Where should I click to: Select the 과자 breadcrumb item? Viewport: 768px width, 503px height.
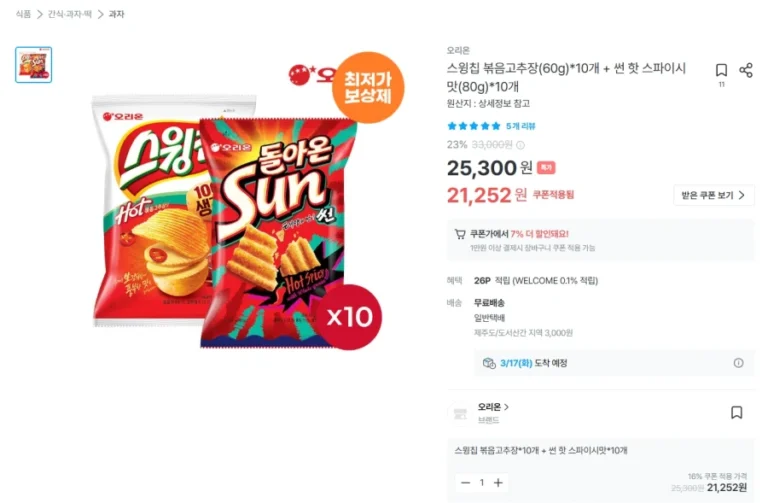(x=116, y=14)
